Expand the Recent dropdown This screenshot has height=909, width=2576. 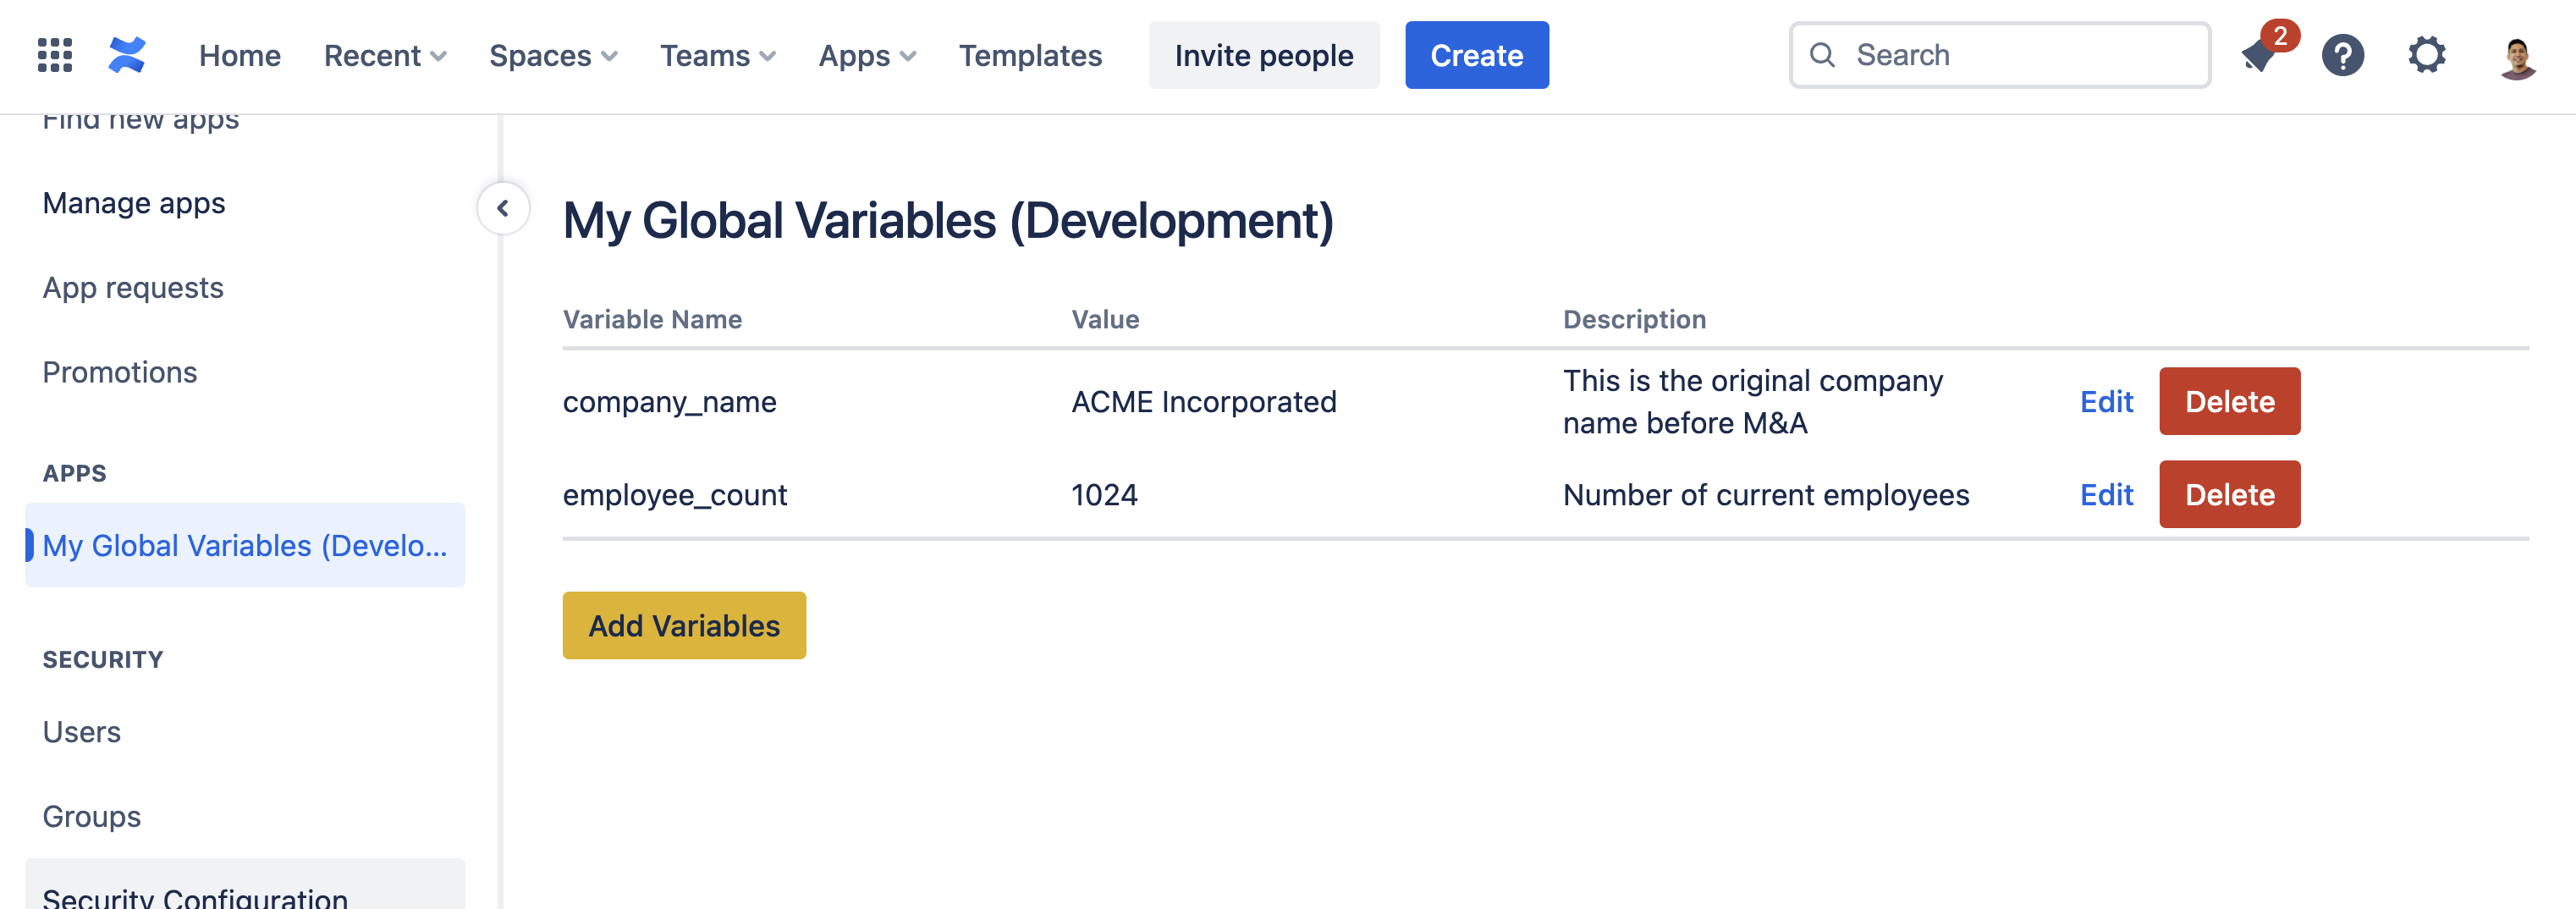[385, 56]
